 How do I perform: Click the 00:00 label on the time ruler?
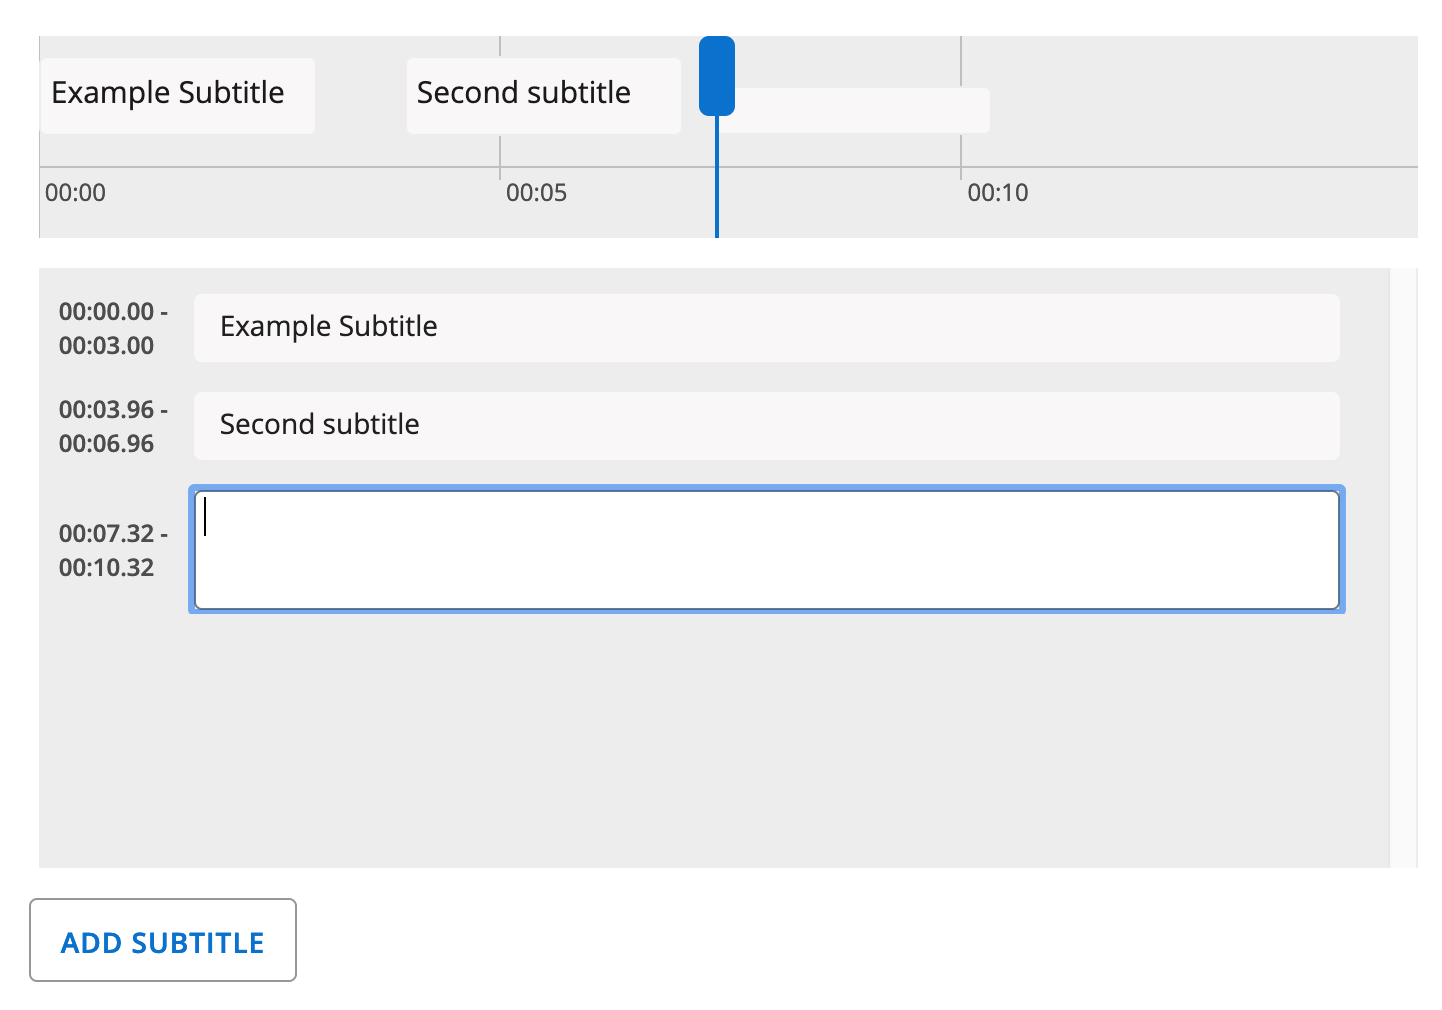[x=75, y=193]
